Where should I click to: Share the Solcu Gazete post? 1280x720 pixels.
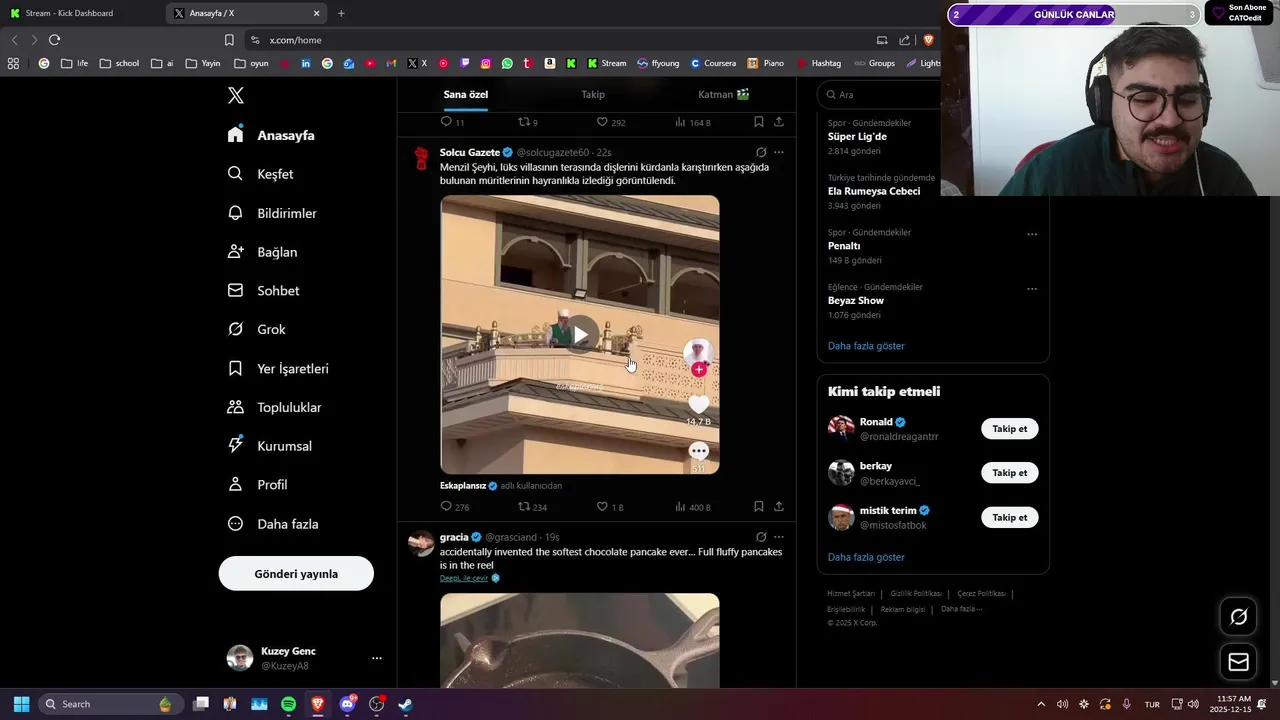[x=779, y=507]
